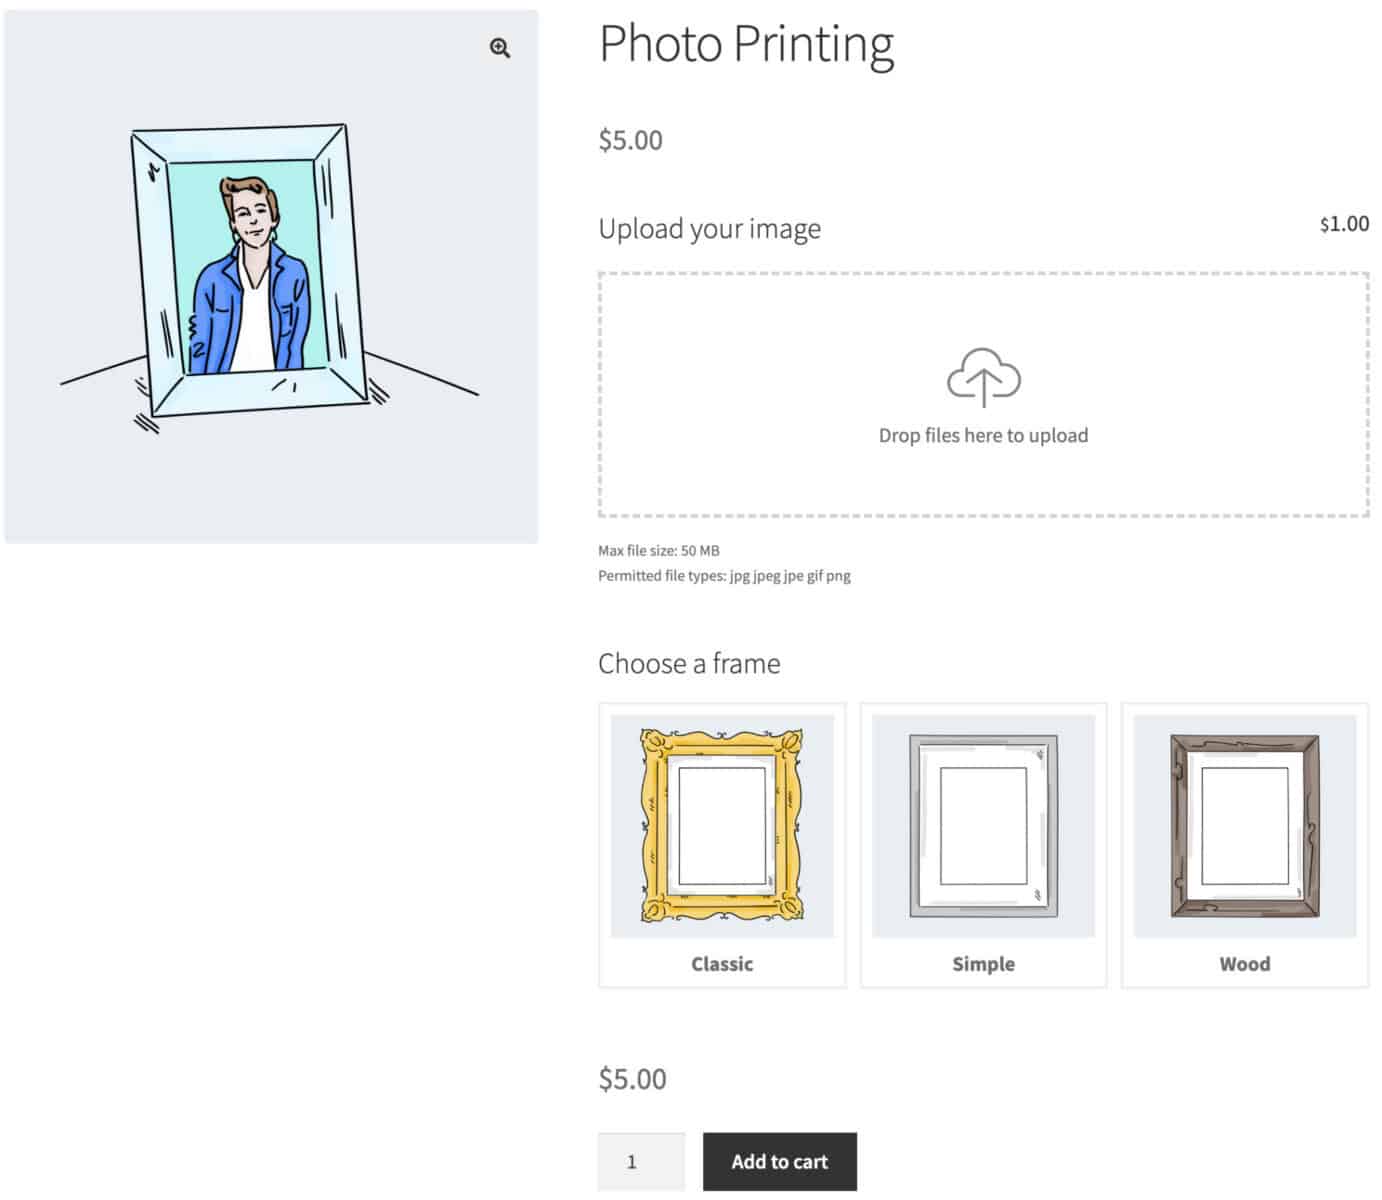
Task: Click the Wood frame name label
Action: [x=1244, y=963]
